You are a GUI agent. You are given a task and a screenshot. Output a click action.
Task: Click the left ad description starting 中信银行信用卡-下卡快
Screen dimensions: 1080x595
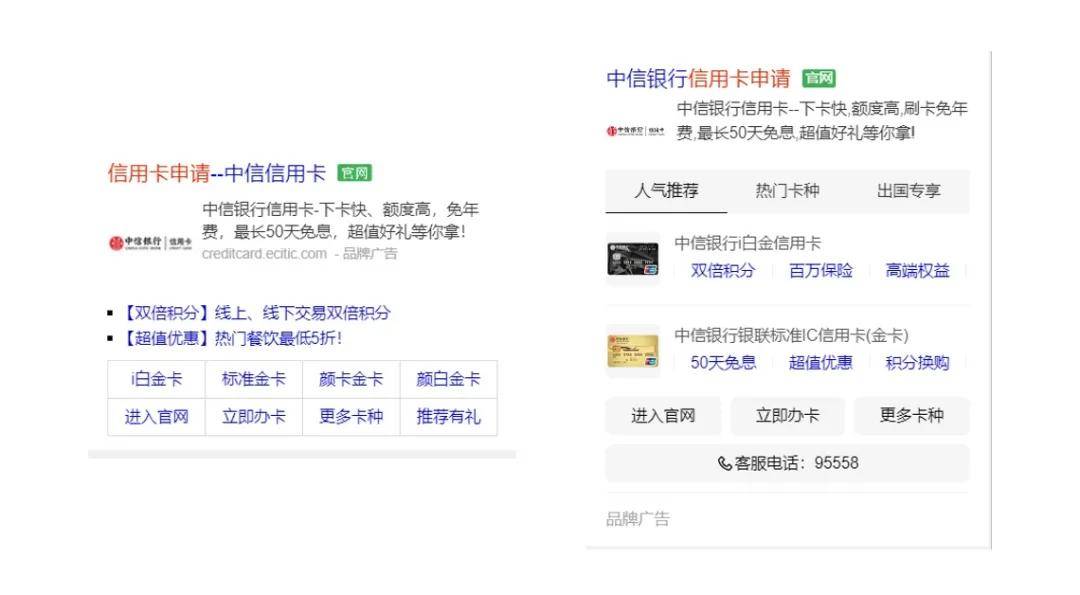pyautogui.click(x=340, y=220)
